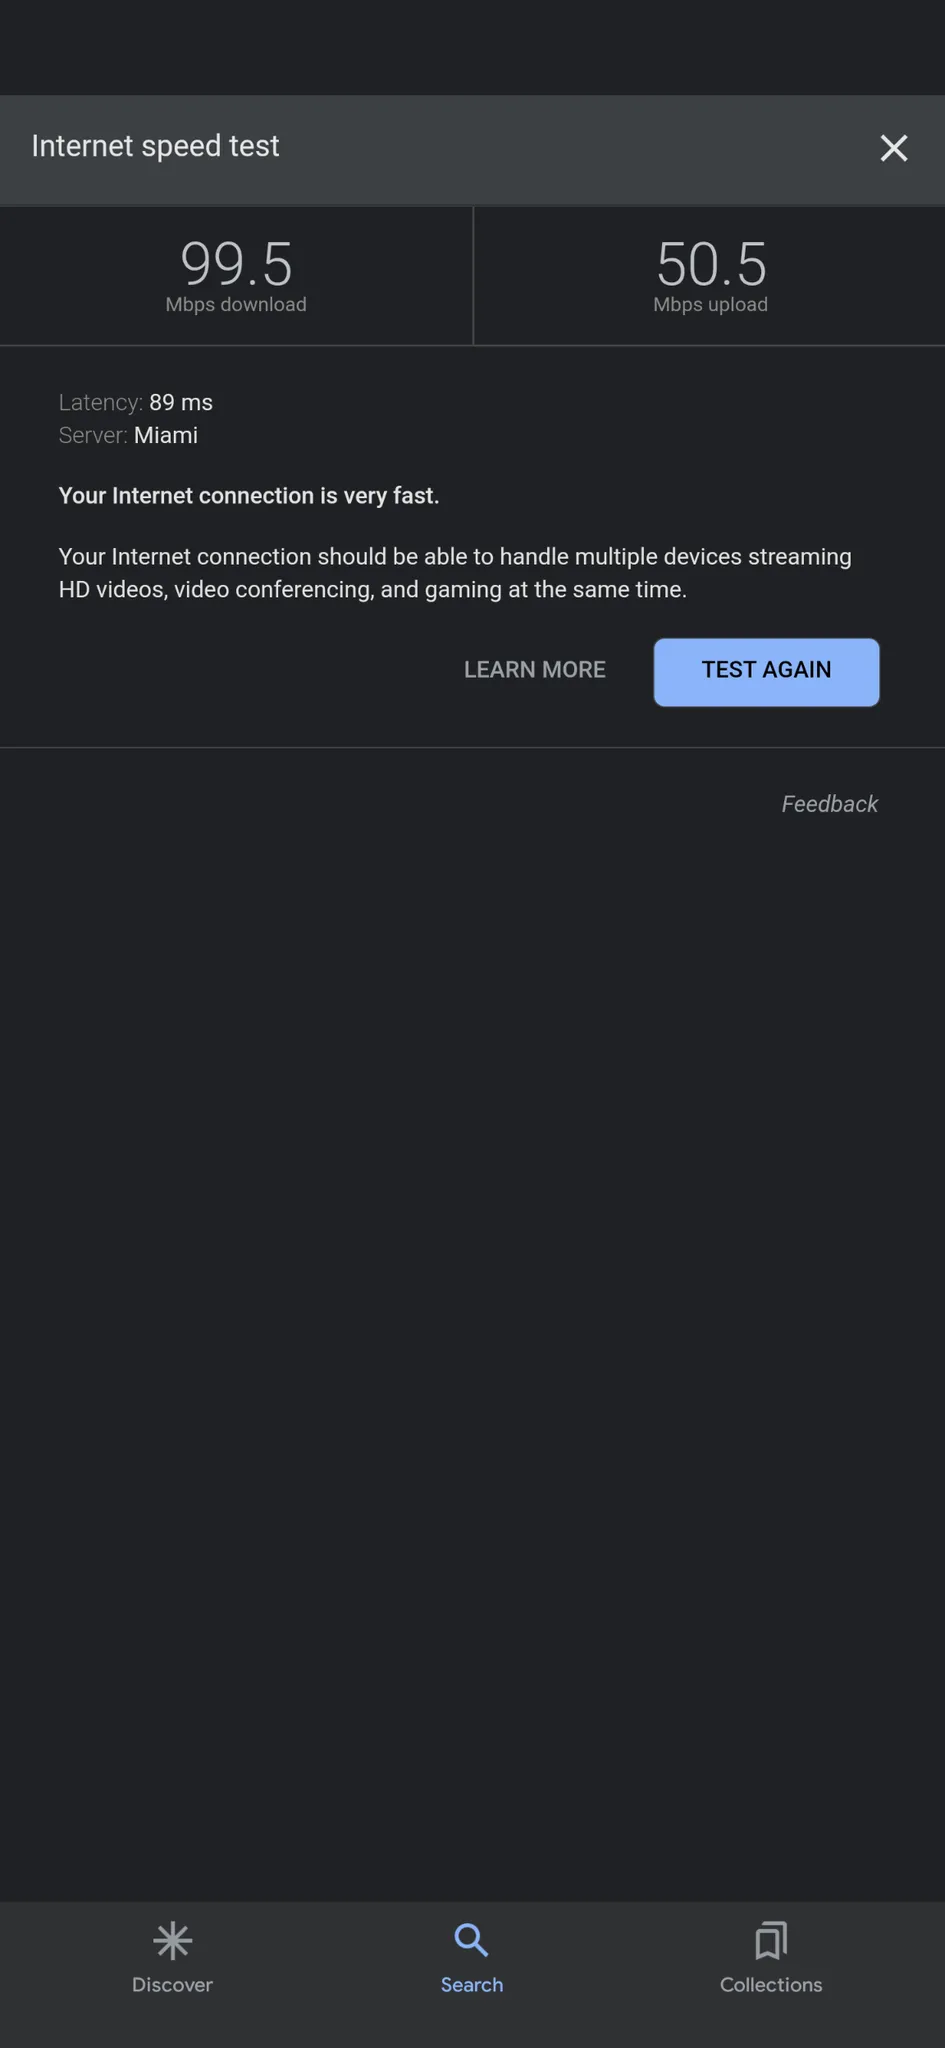Tap the Discover asterisk icon

[x=172, y=1940]
